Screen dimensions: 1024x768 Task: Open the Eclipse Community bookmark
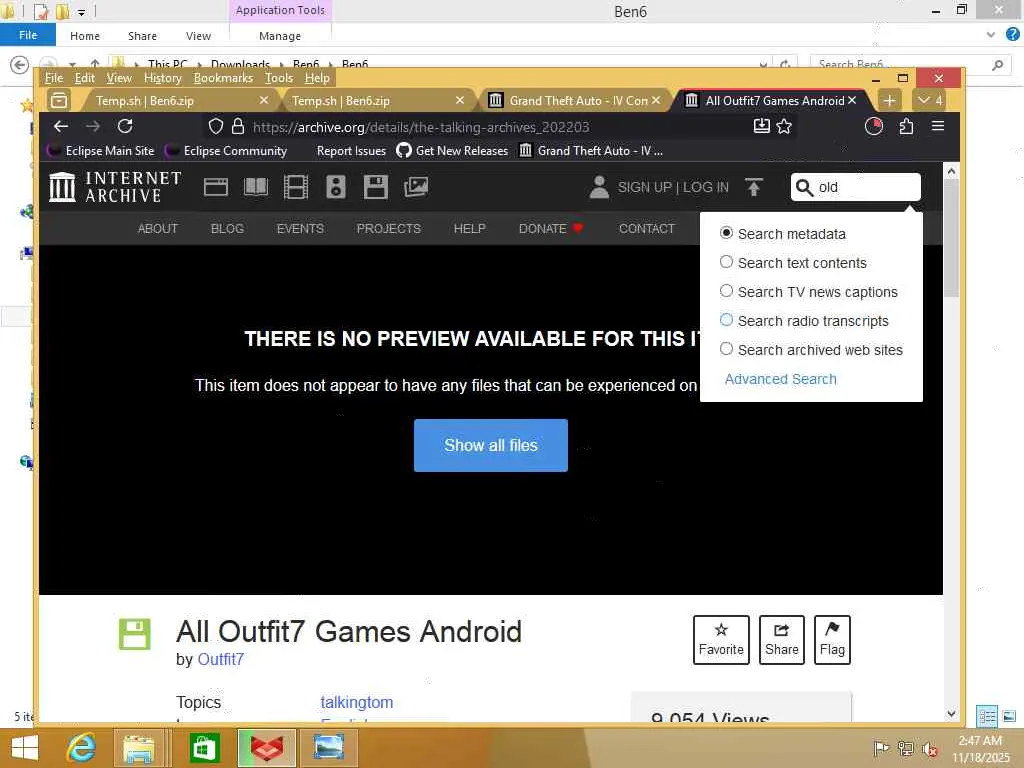pos(227,151)
